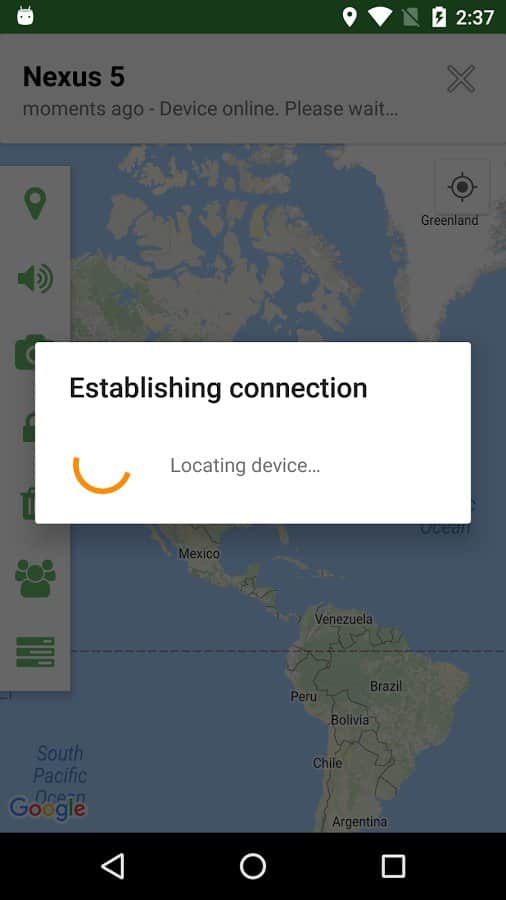Tap the Android home circle button
The image size is (506, 900).
[253, 866]
